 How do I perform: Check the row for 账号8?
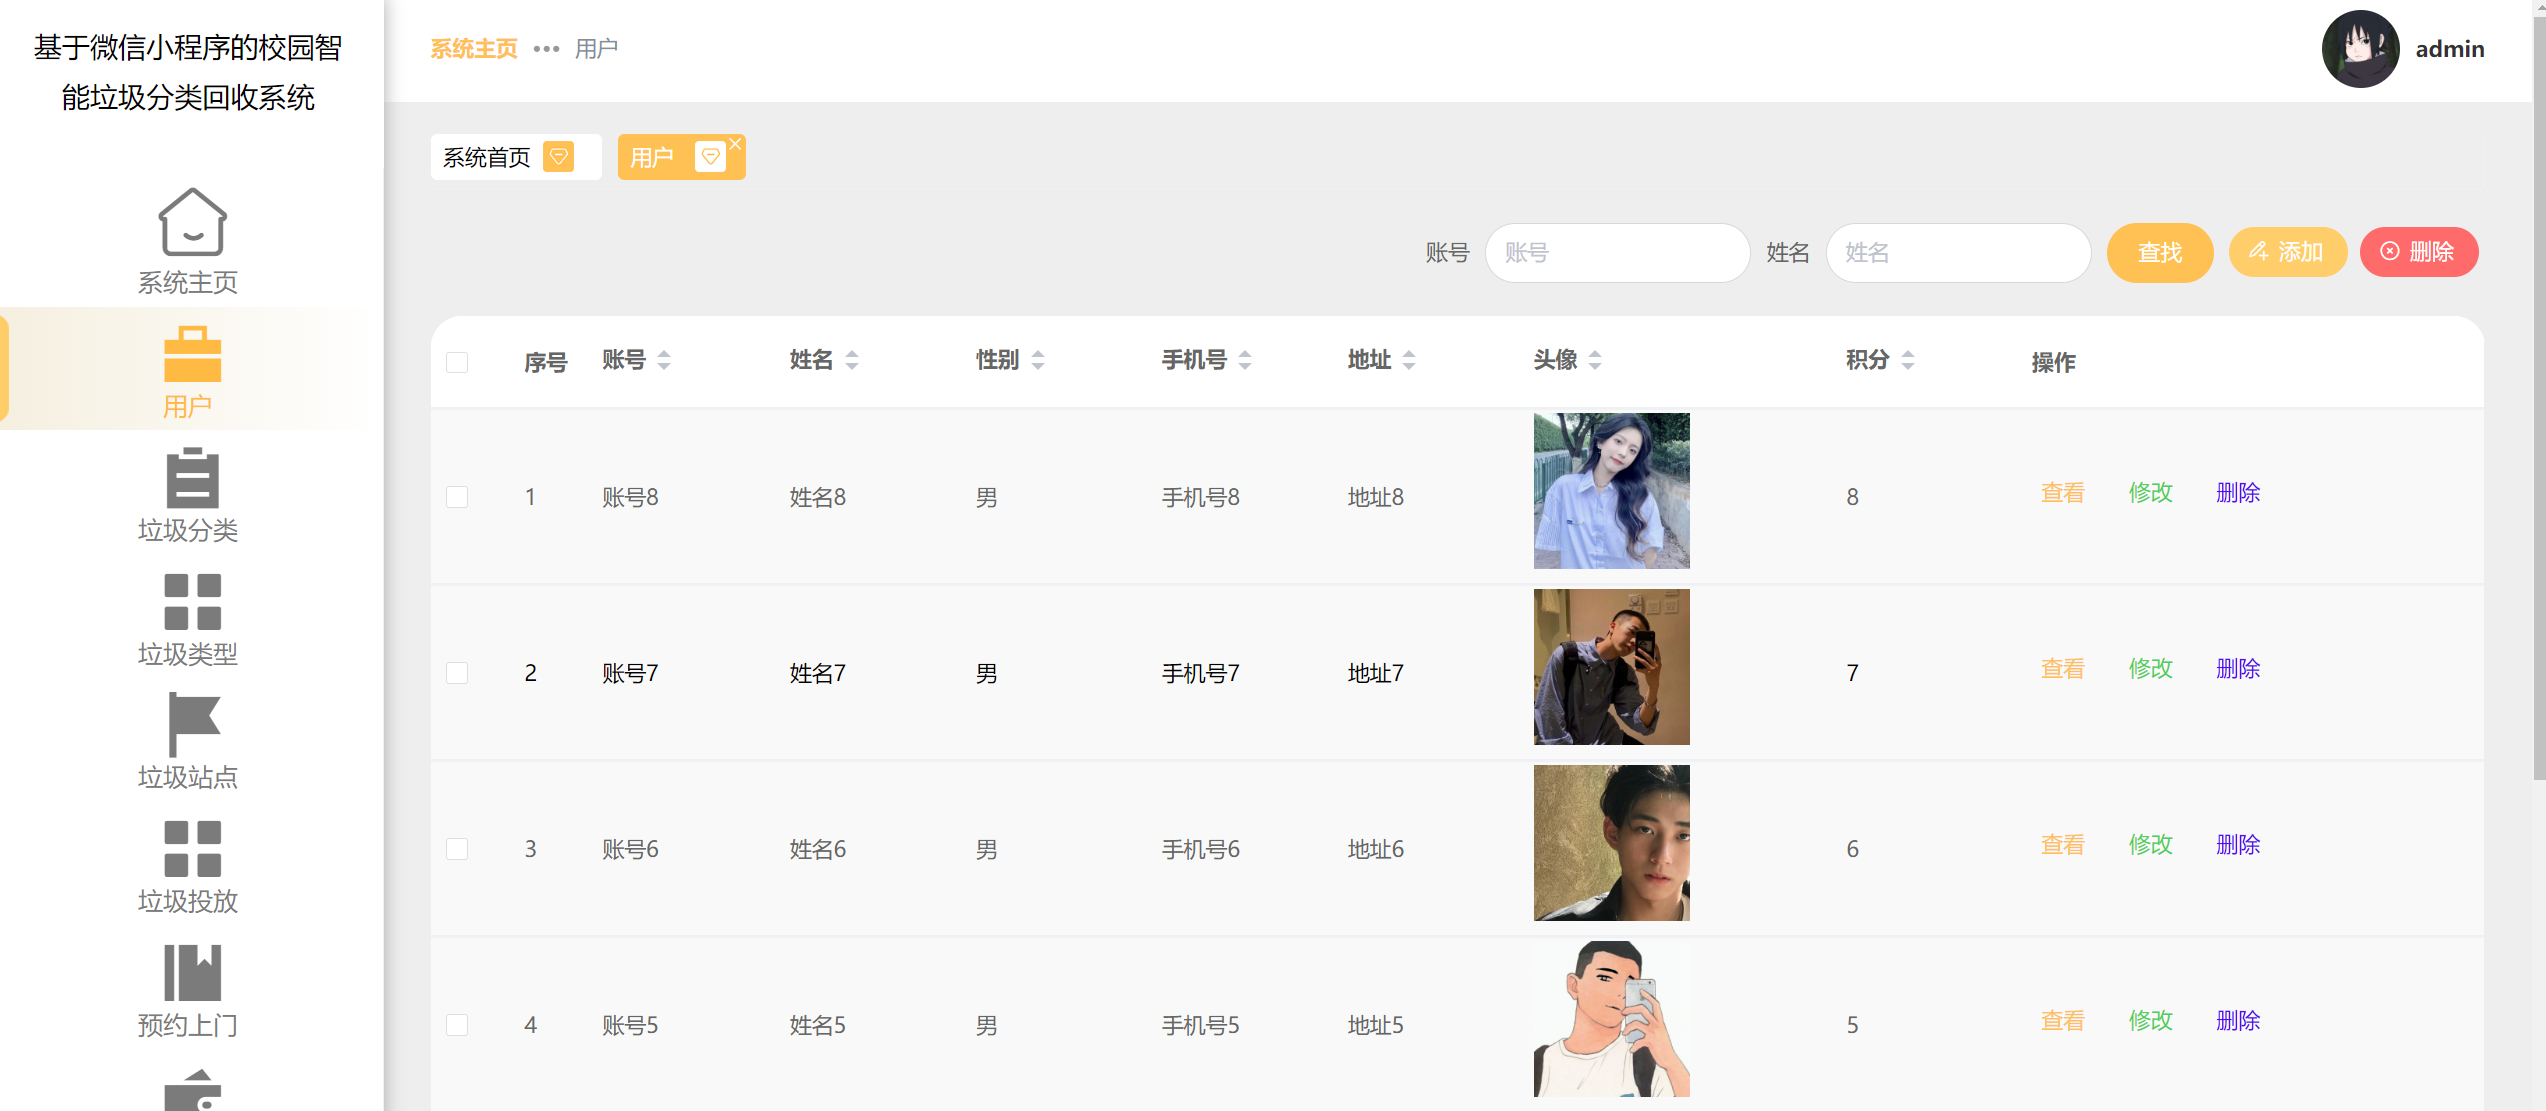(457, 497)
